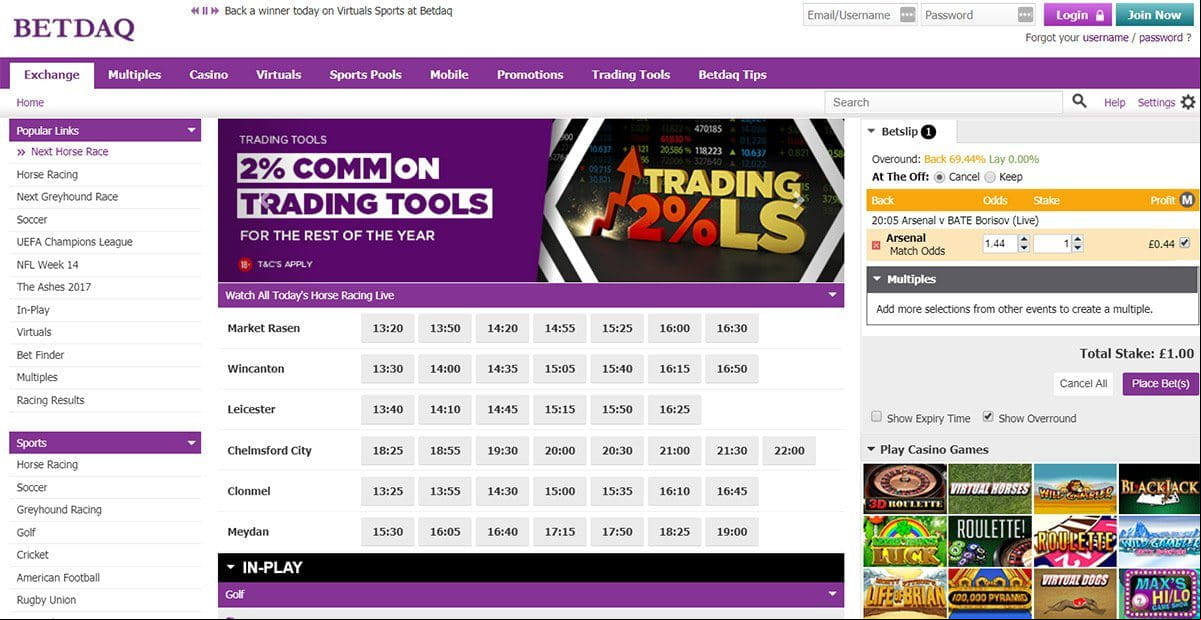Open the Exchange tab
Viewport: 1201px width, 620px height.
click(x=52, y=75)
